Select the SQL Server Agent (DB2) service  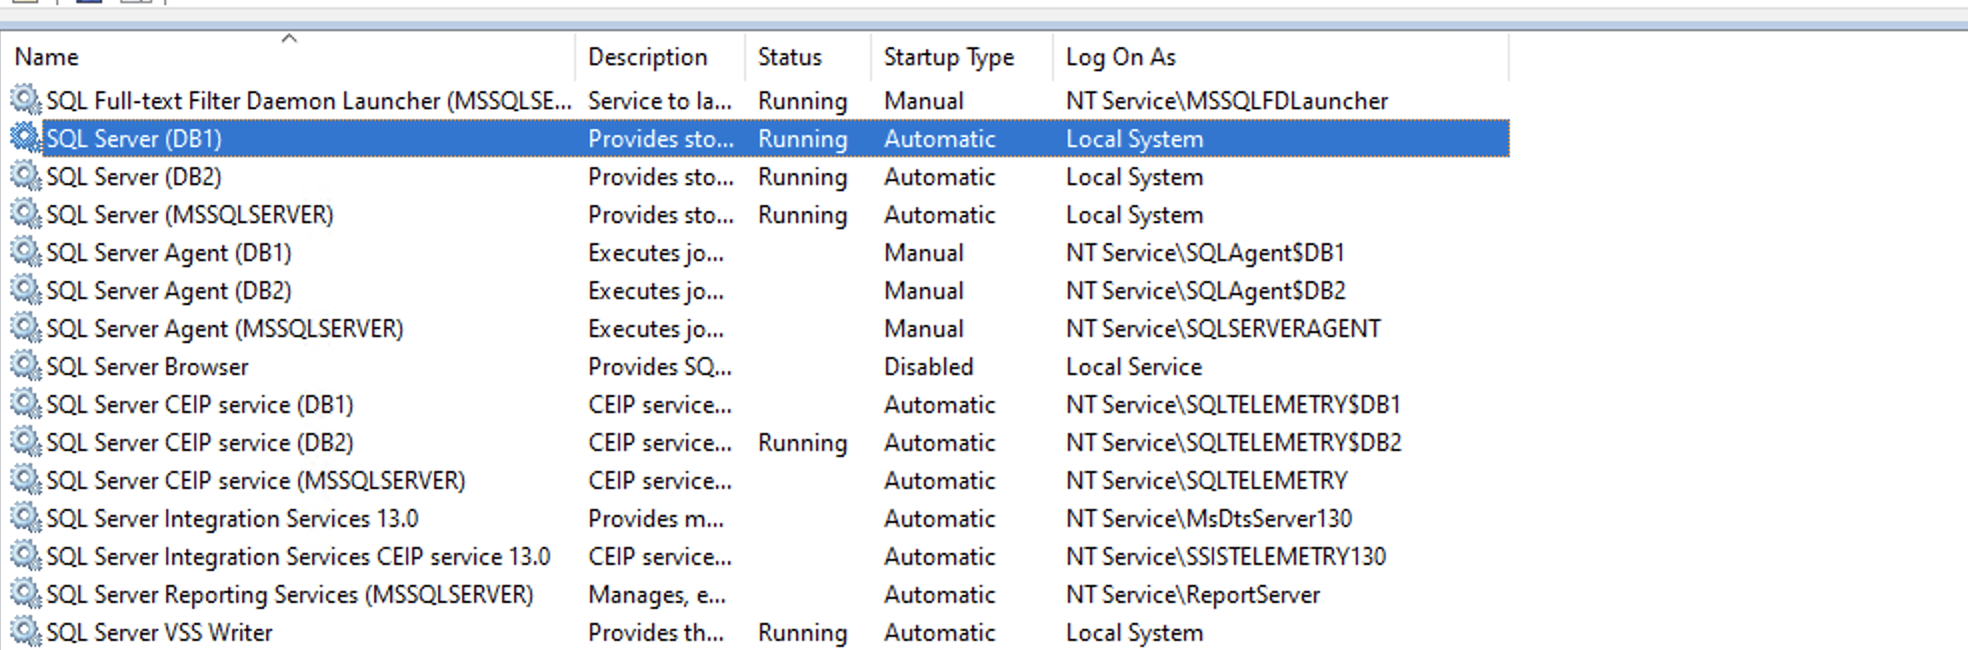169,291
